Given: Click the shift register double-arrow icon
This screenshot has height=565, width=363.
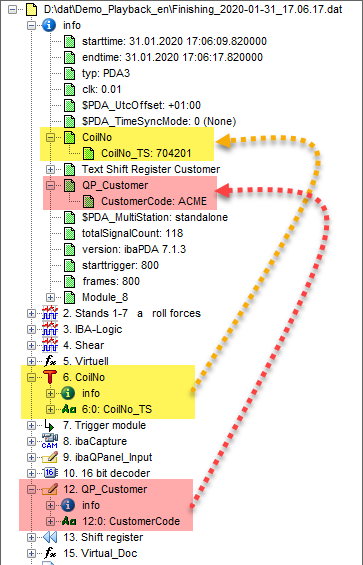Looking at the screenshot, I should coord(50,537).
